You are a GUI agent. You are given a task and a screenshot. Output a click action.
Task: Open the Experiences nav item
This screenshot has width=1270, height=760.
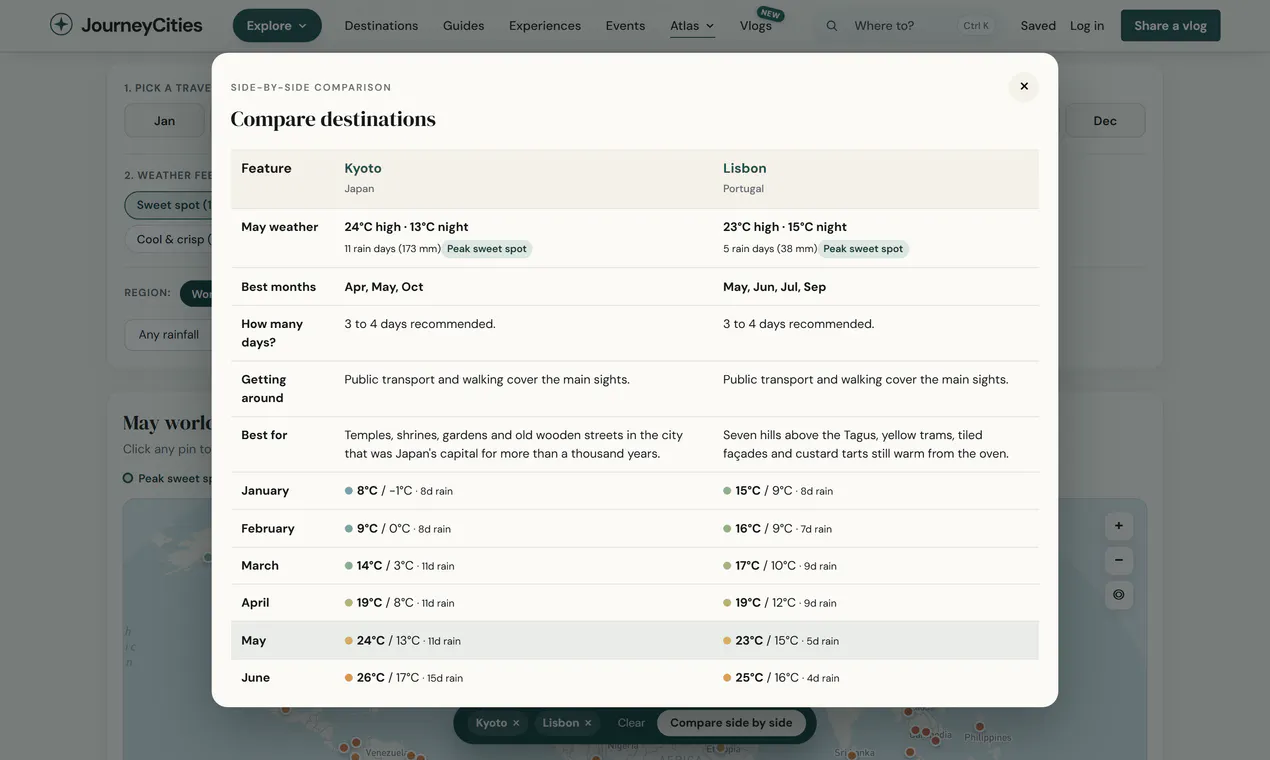pos(545,26)
